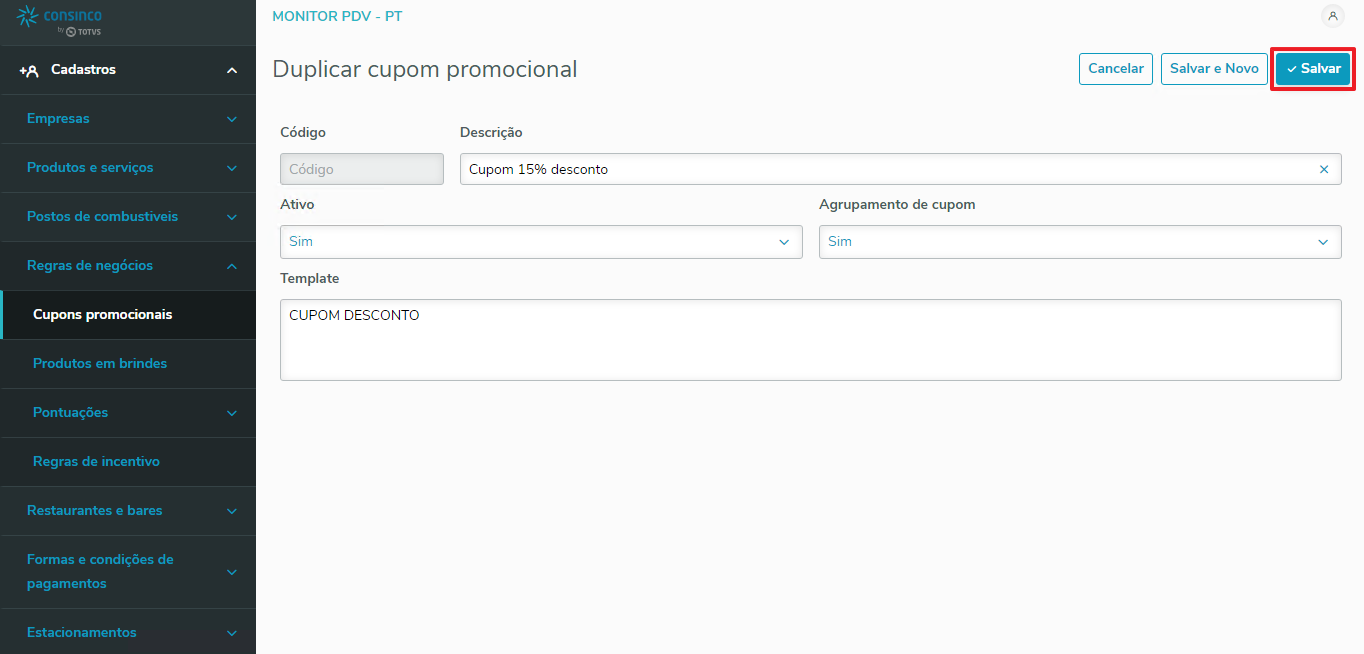The image size is (1364, 654).
Task: Click the Cancelar button
Action: [x=1116, y=69]
